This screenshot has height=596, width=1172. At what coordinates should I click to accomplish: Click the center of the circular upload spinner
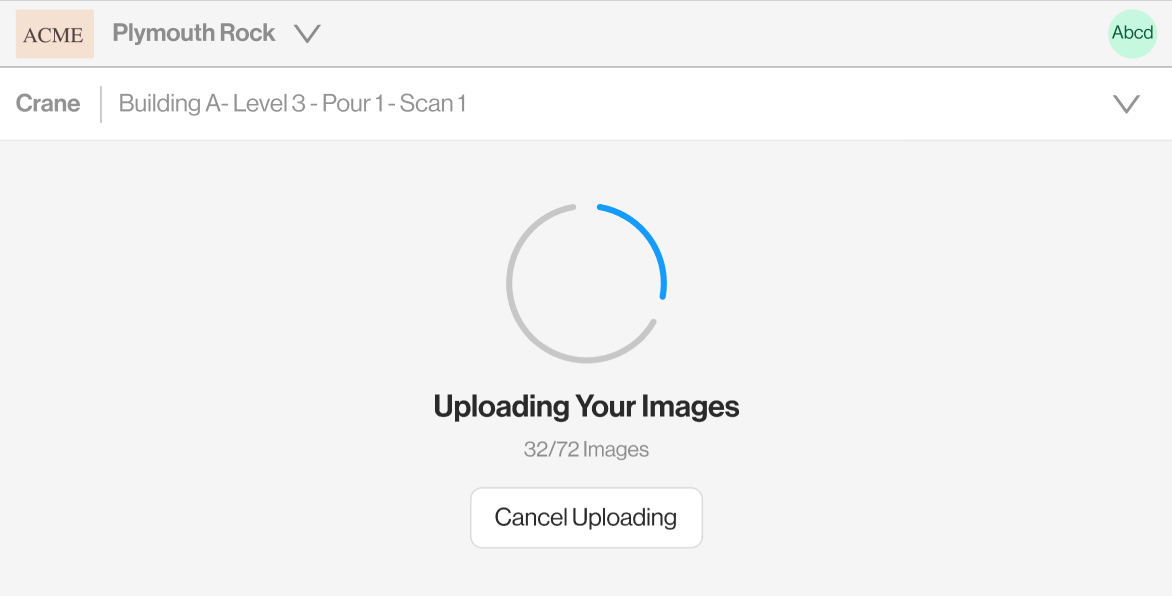[586, 283]
